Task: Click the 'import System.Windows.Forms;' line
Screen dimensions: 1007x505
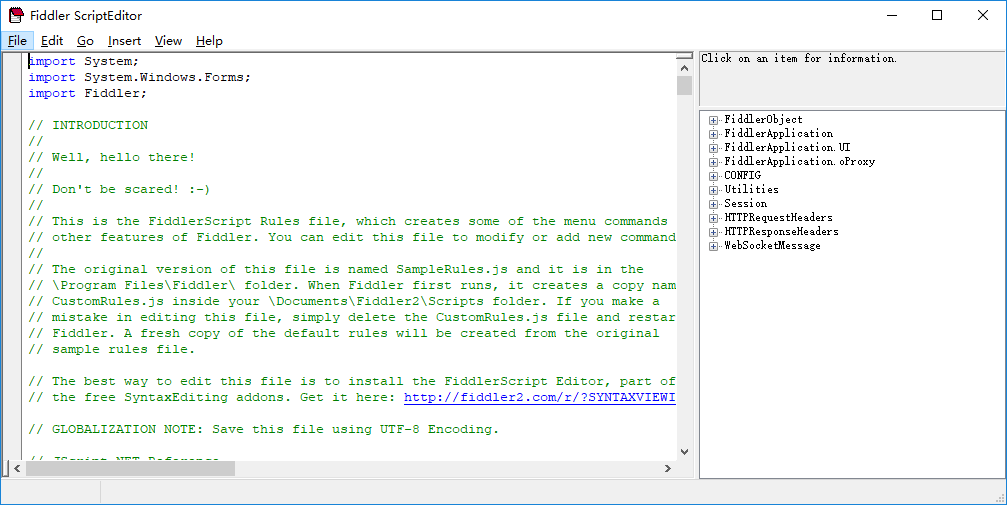Action: [x=139, y=78]
